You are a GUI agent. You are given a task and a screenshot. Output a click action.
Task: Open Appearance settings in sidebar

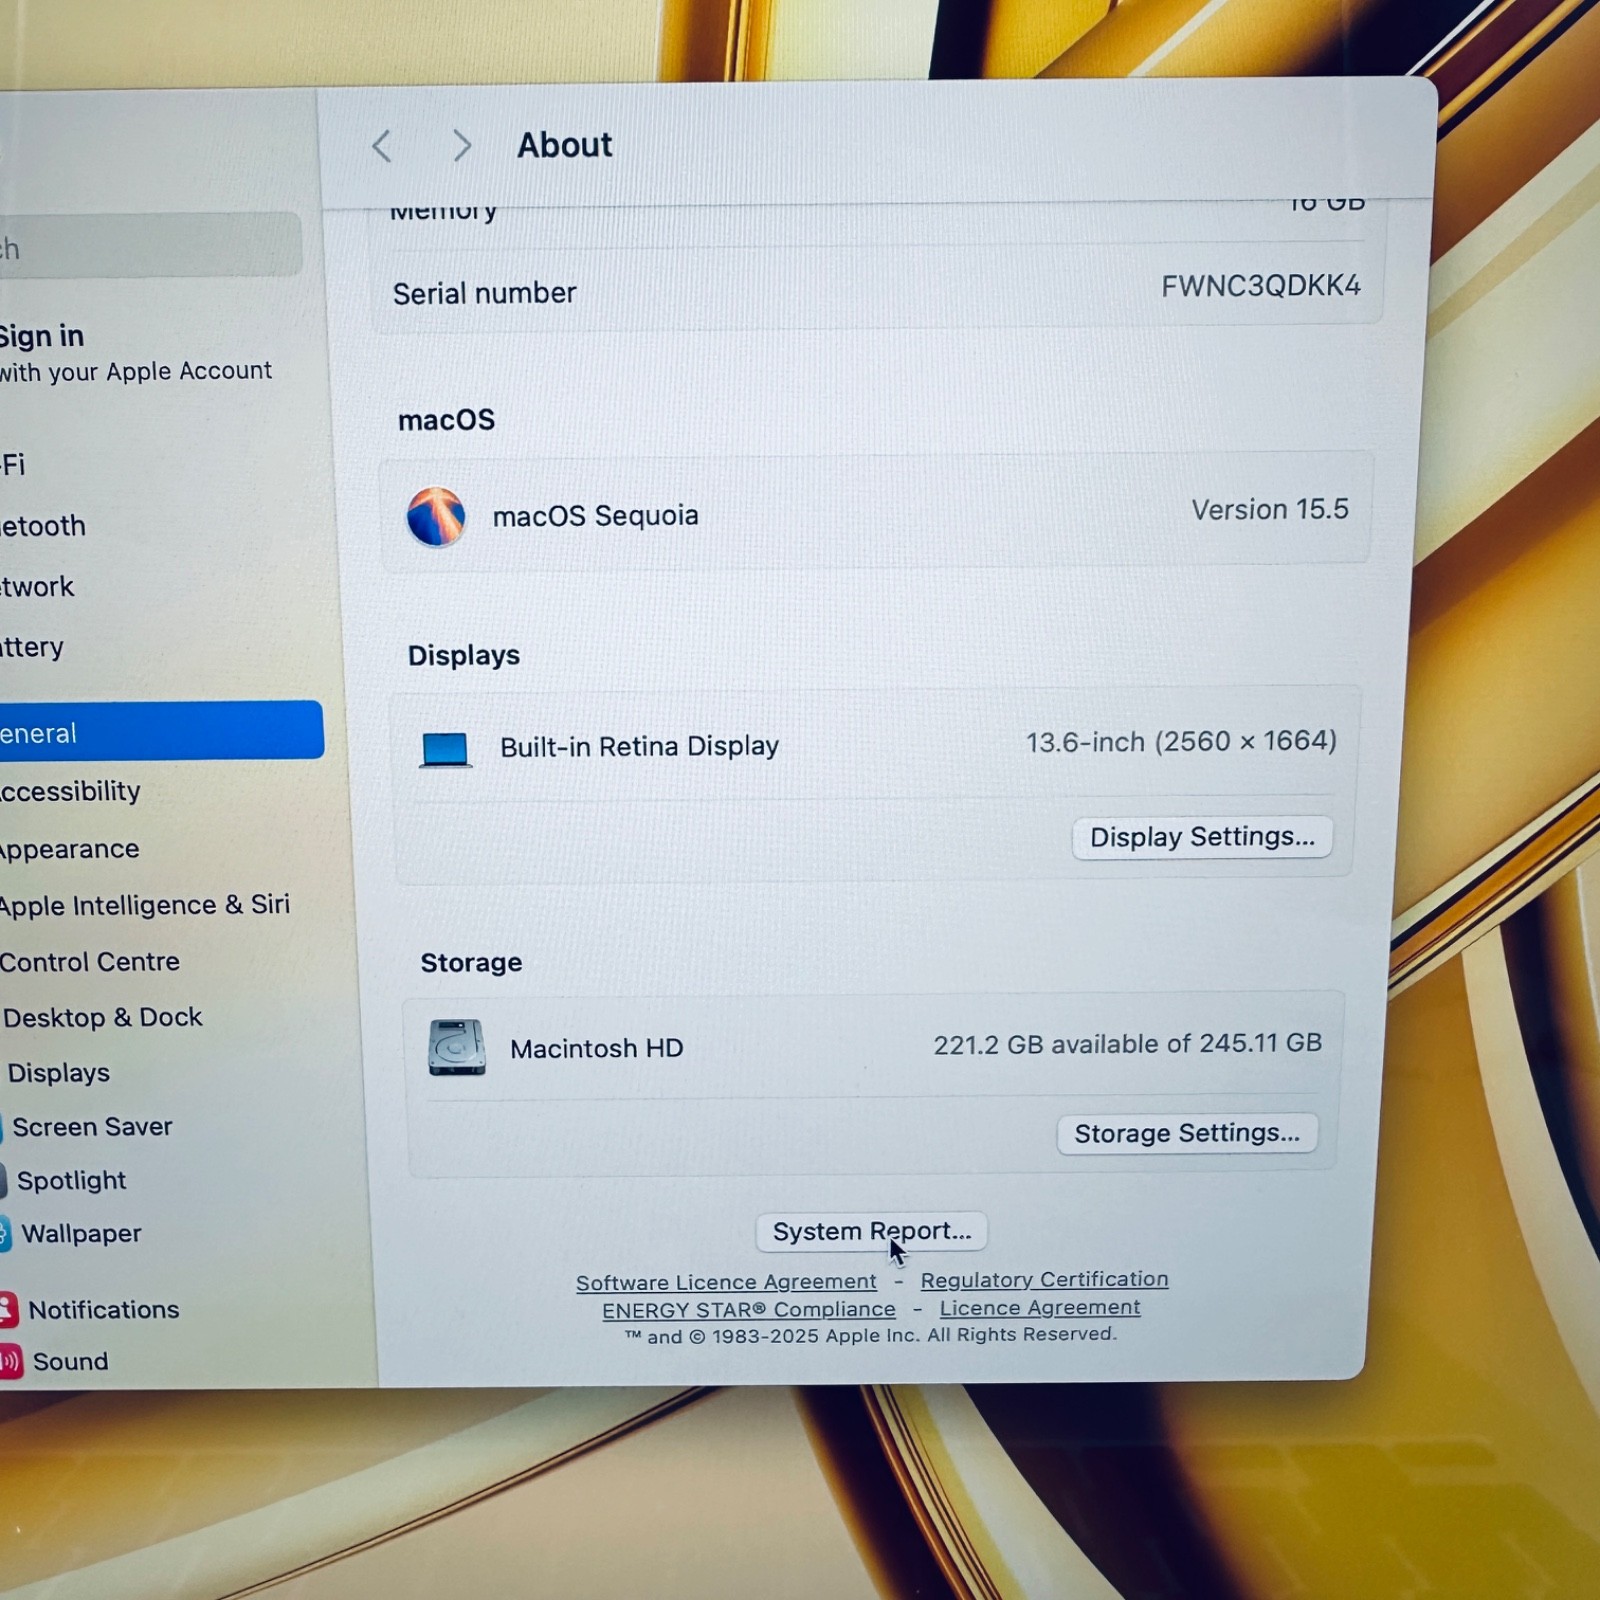(70, 849)
